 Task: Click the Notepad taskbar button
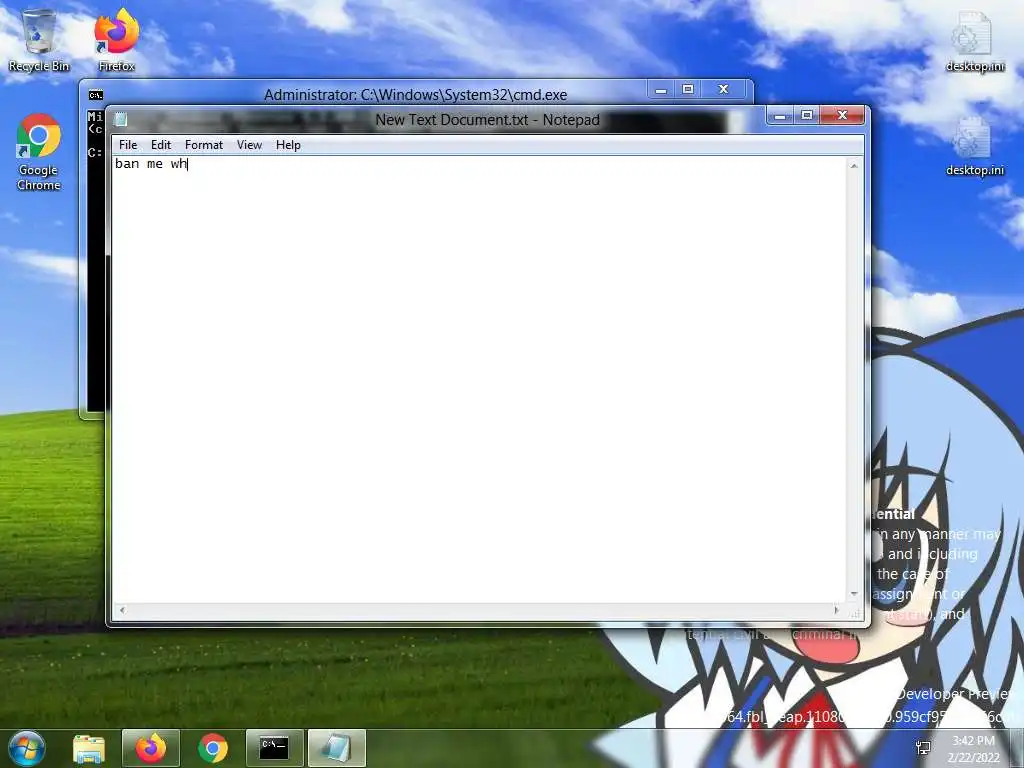(336, 748)
